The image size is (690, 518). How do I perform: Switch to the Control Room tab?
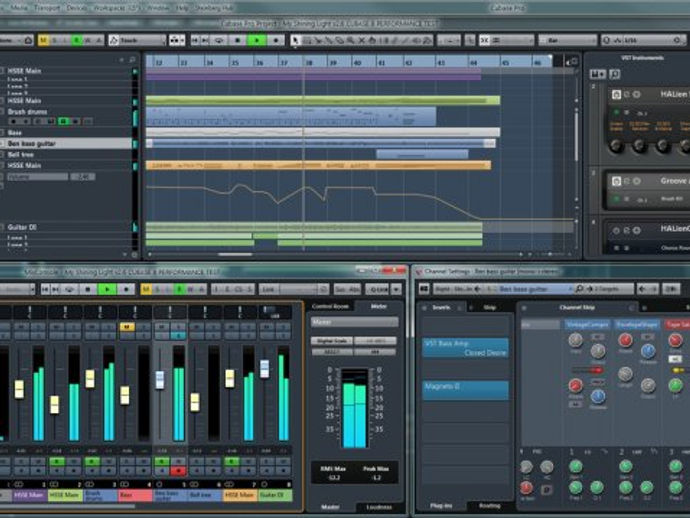click(x=330, y=306)
